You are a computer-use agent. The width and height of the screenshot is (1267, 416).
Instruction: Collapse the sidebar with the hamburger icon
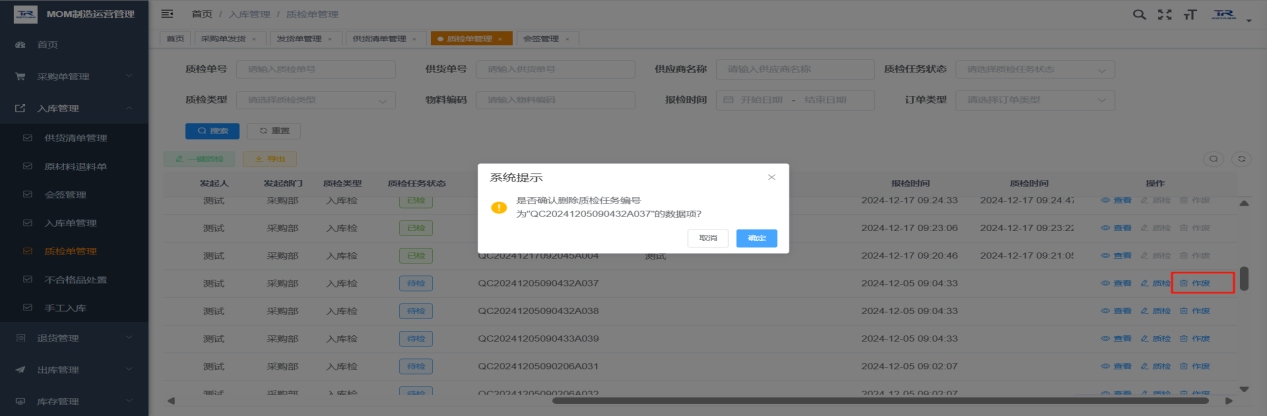[167, 13]
